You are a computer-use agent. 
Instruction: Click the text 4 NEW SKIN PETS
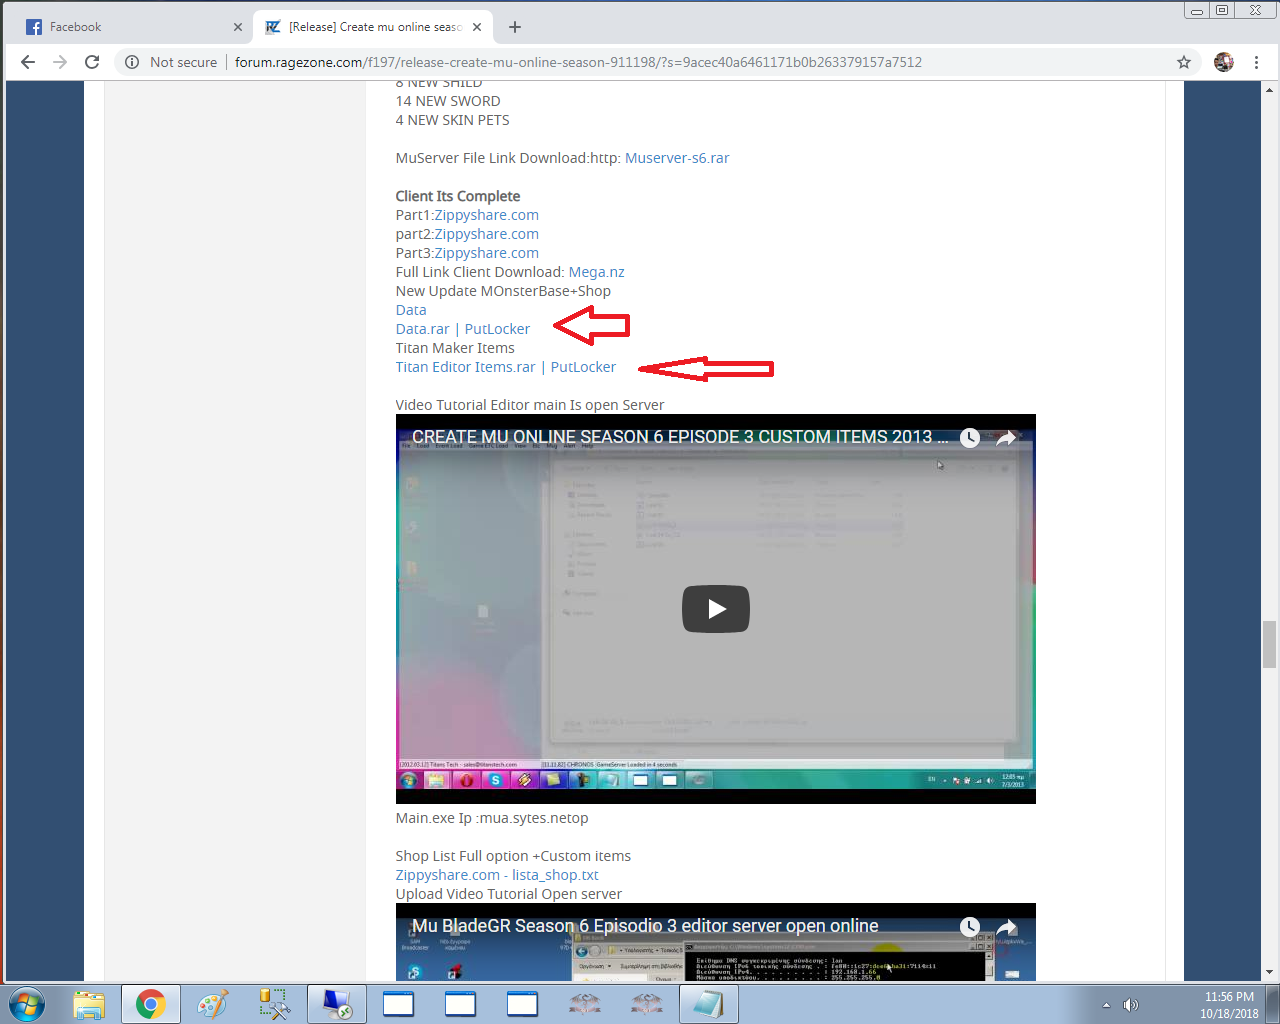coord(453,120)
